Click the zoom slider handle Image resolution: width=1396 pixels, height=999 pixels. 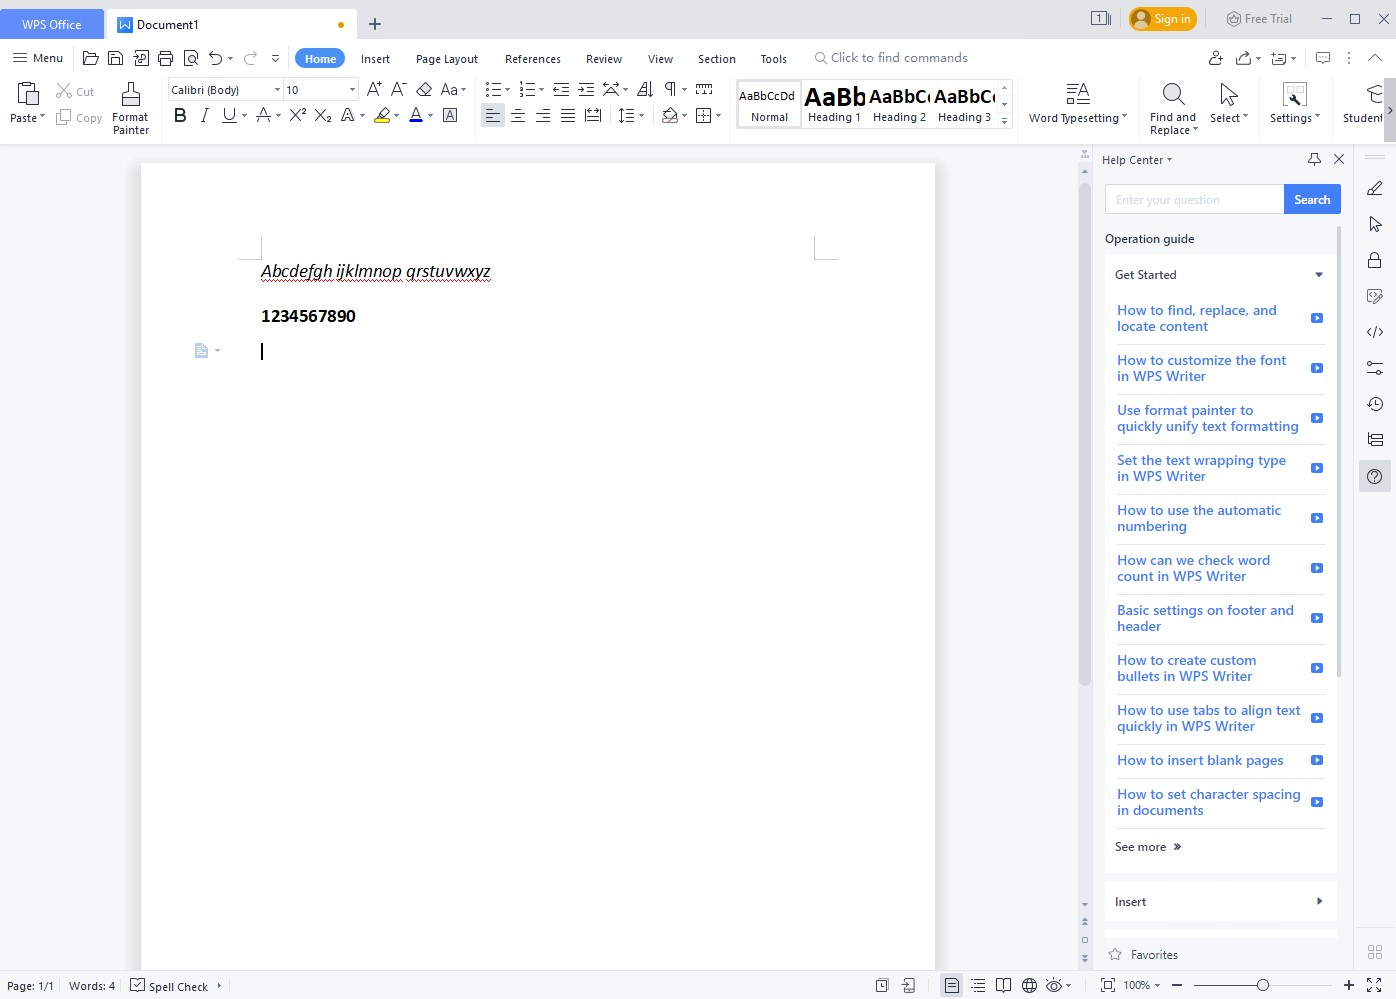coord(1263,986)
